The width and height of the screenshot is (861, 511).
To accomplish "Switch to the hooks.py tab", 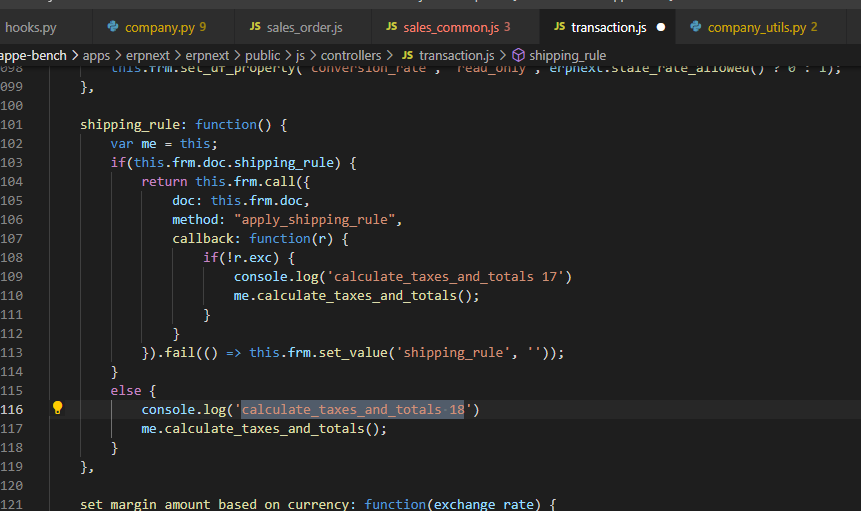I will coord(31,27).
